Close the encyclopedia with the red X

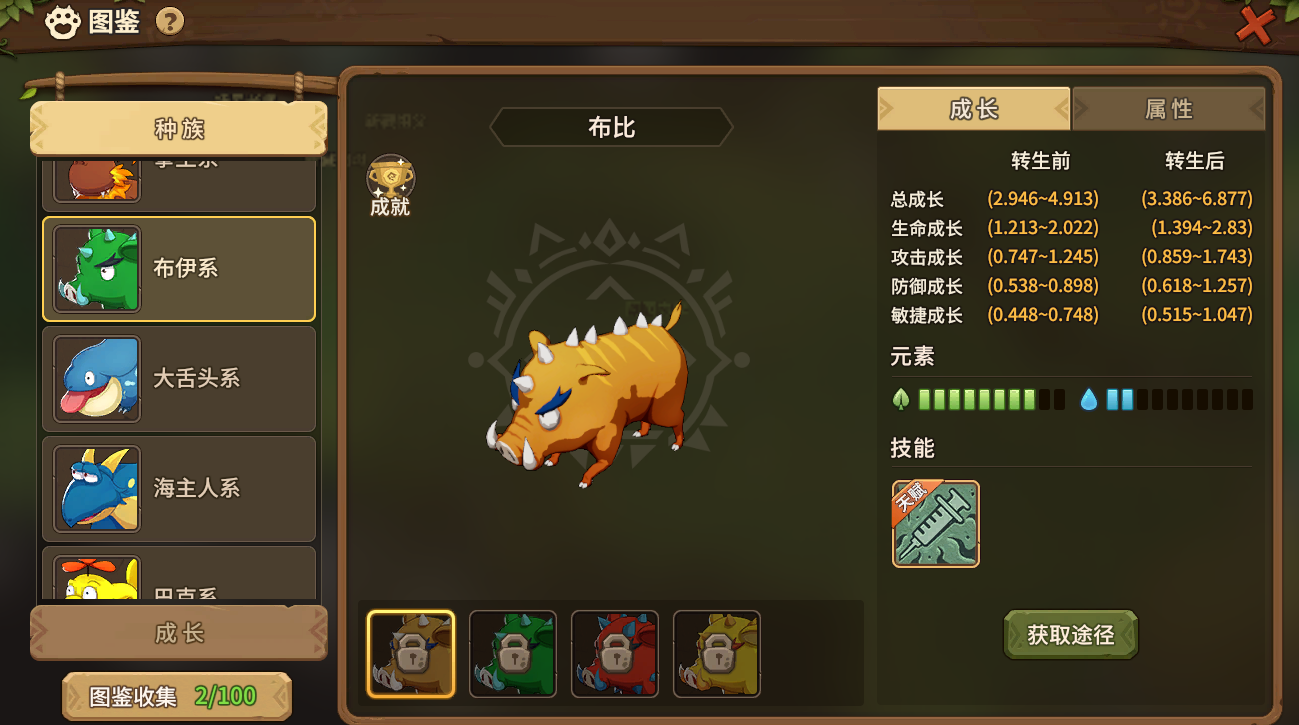[1254, 25]
